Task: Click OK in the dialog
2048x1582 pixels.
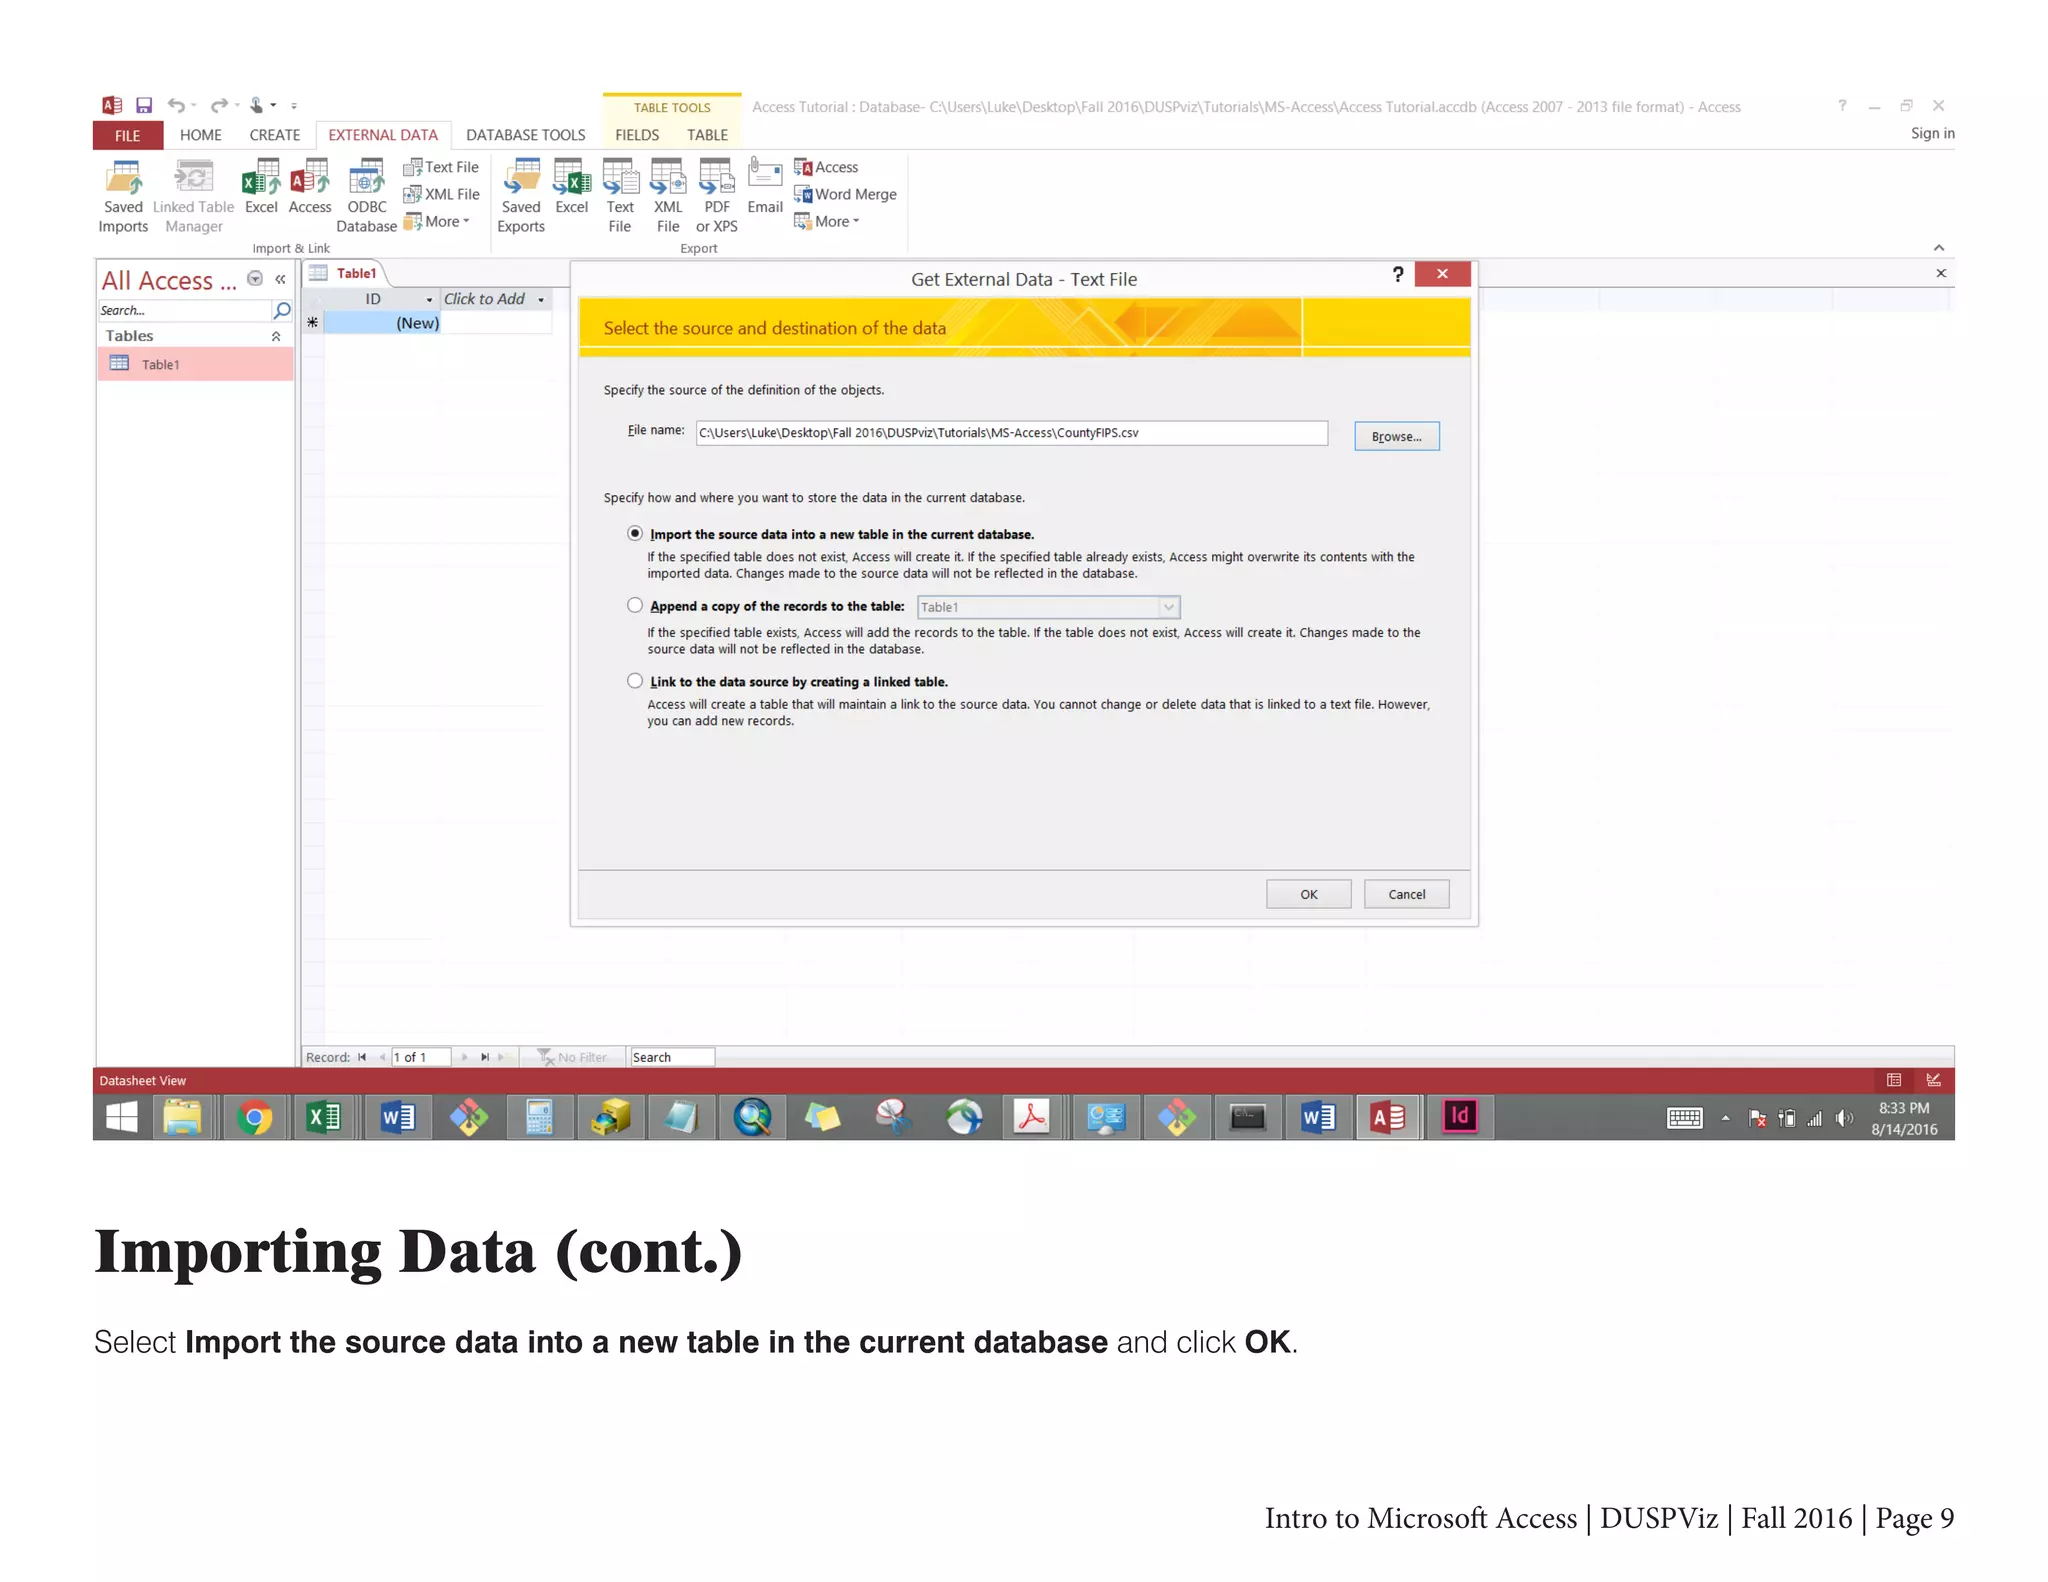Action: [x=1308, y=894]
